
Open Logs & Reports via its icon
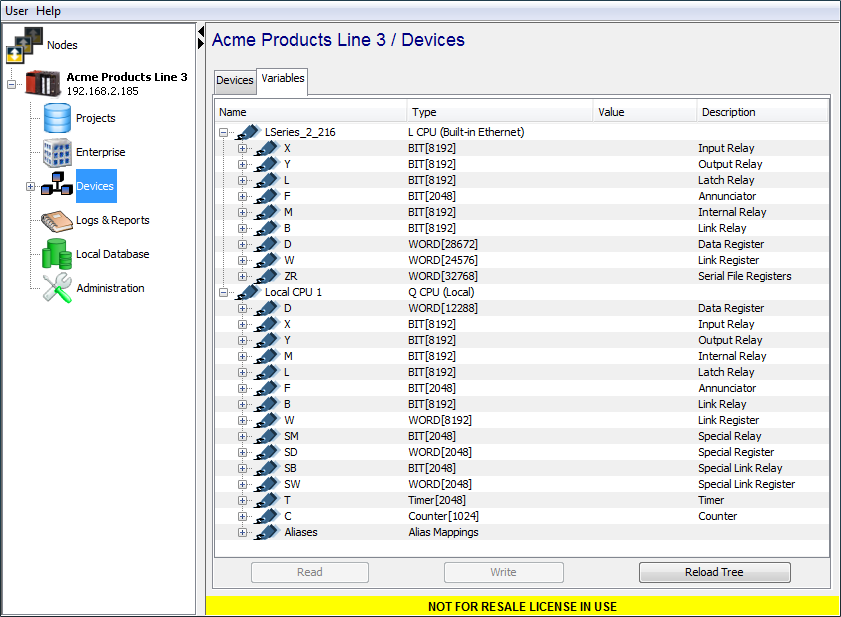(58, 220)
